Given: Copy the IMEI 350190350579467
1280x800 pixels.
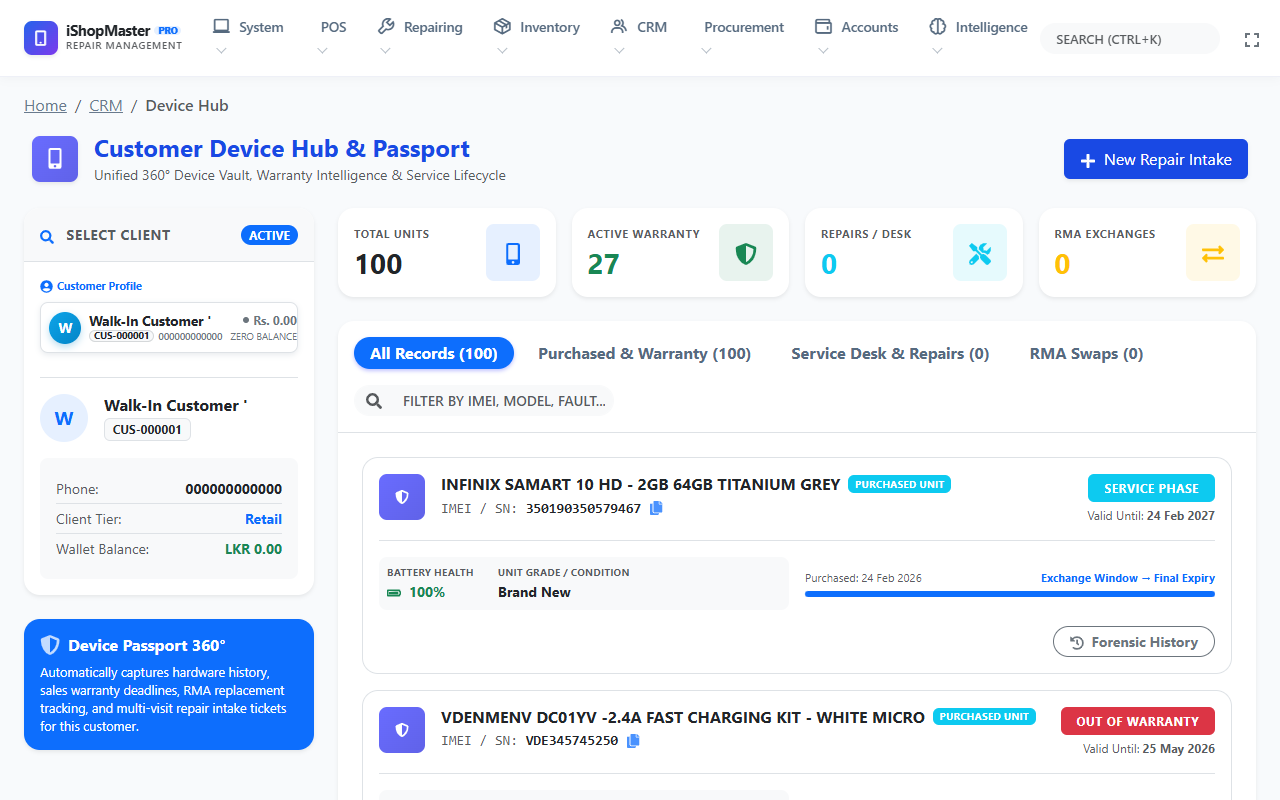Looking at the screenshot, I should coord(656,508).
